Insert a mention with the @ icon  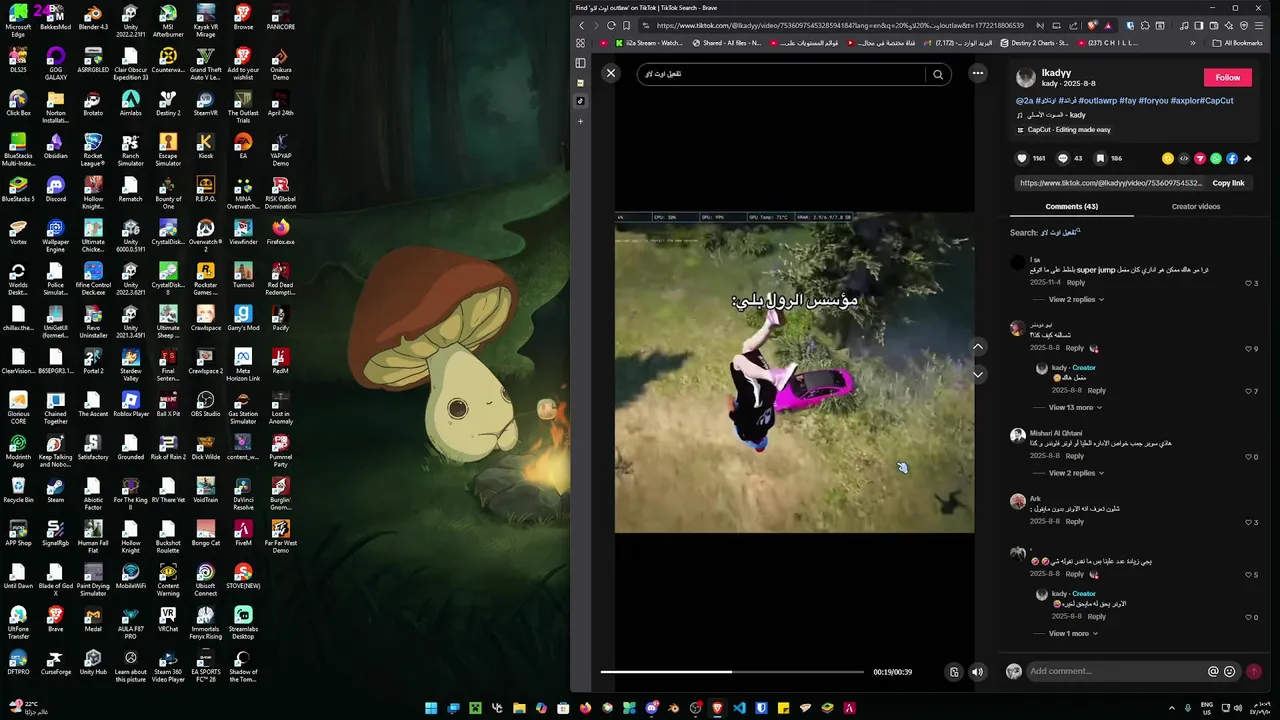(x=1213, y=672)
